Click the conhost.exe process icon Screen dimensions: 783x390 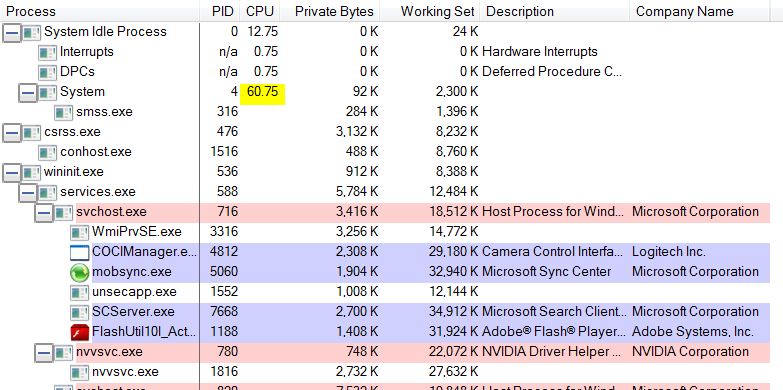(47, 152)
